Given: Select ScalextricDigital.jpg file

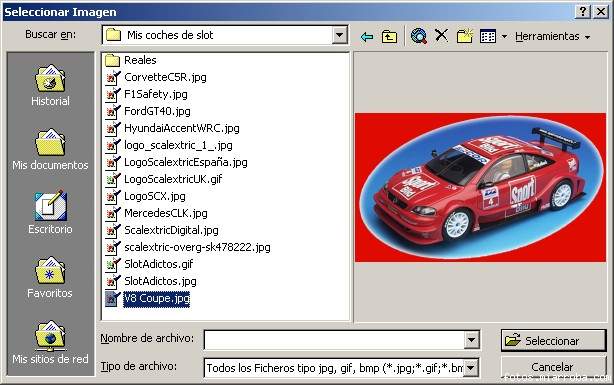Looking at the screenshot, I should click(171, 230).
